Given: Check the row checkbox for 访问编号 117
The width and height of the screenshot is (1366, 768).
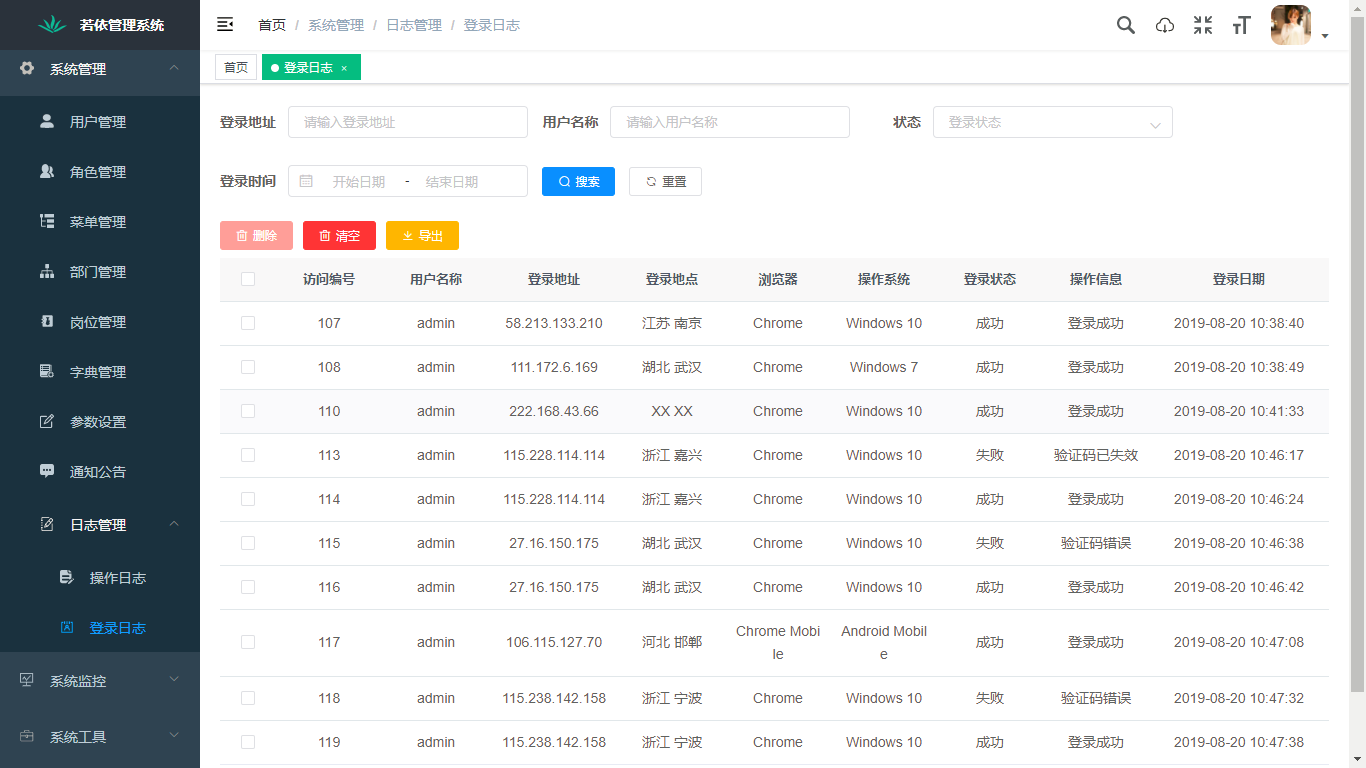Looking at the screenshot, I should coord(248,642).
